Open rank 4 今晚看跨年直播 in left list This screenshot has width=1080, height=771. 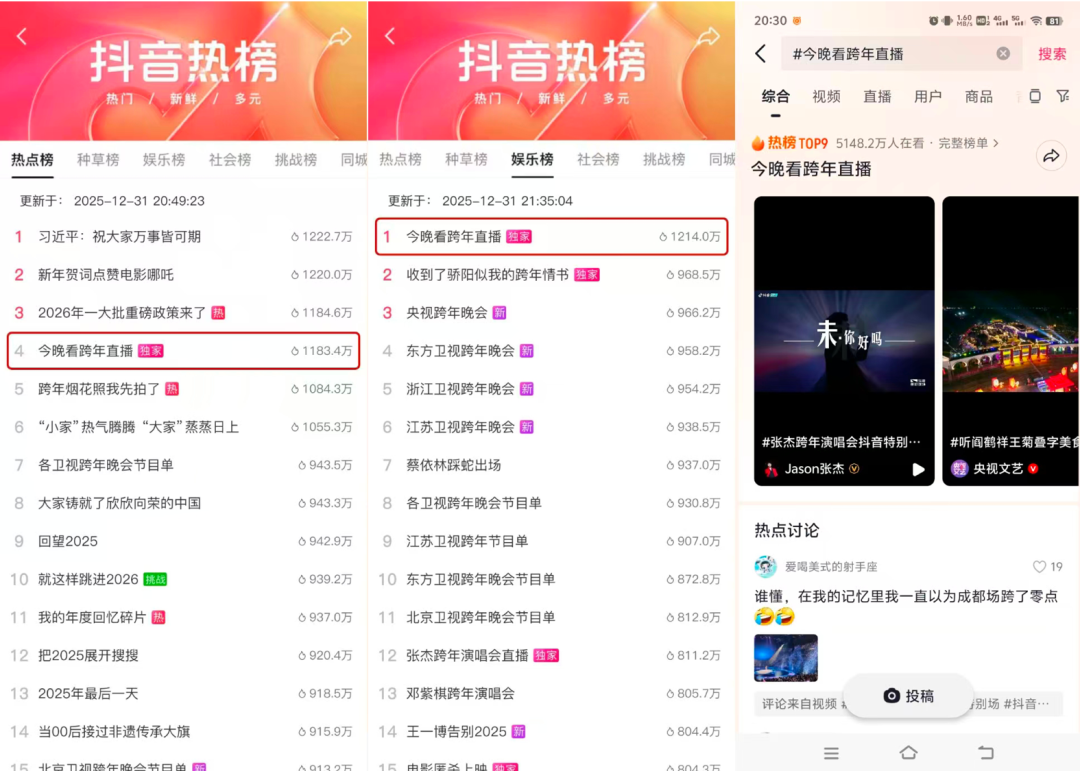[183, 351]
